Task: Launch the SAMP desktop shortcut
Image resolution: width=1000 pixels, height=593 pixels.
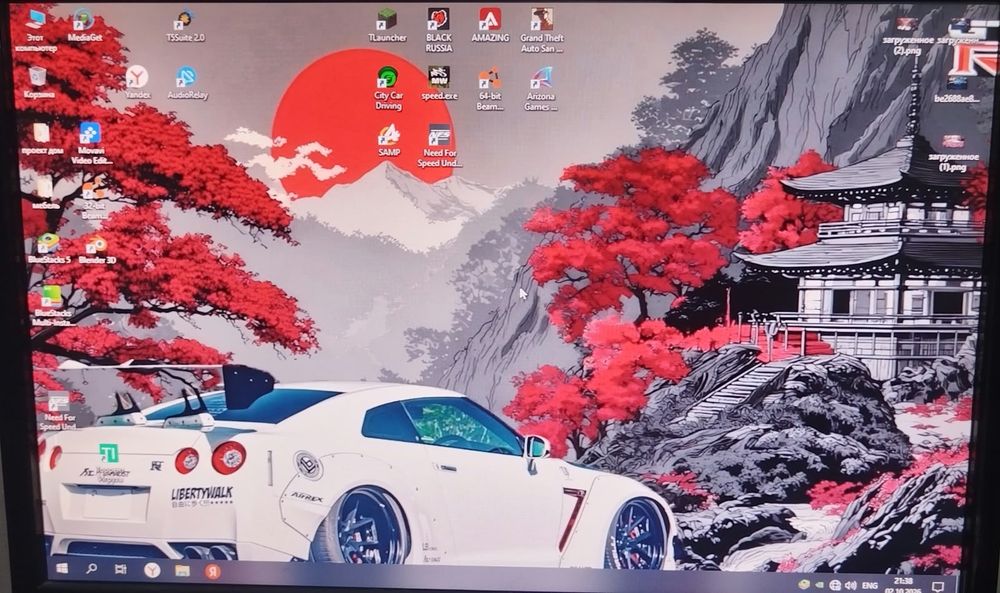Action: pos(388,140)
